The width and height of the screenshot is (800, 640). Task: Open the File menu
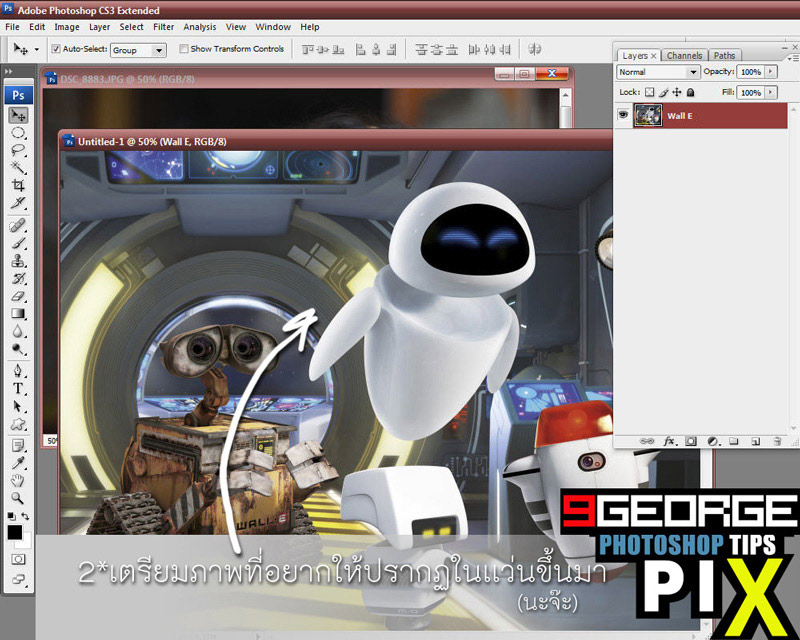12,27
